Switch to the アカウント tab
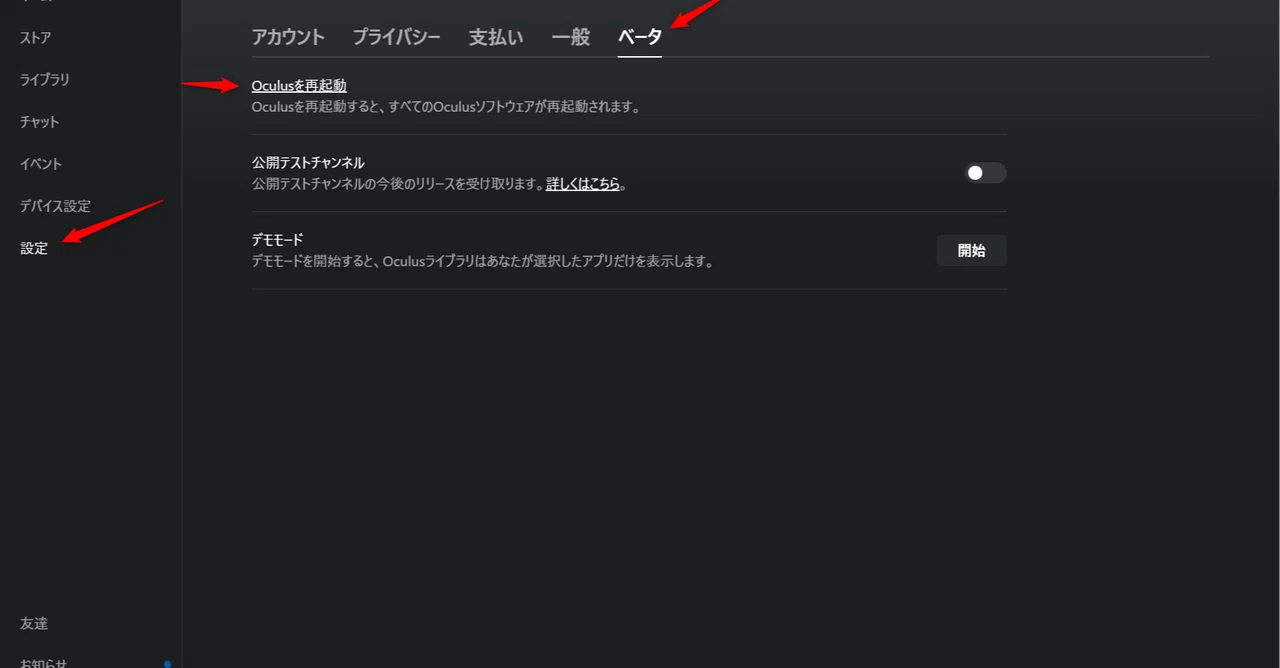 pos(288,37)
